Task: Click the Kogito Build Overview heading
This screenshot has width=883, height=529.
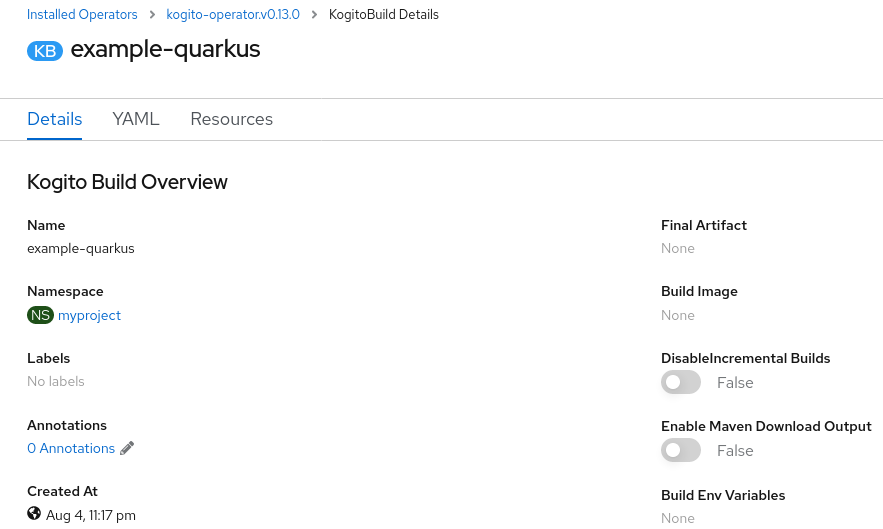Action: [127, 182]
